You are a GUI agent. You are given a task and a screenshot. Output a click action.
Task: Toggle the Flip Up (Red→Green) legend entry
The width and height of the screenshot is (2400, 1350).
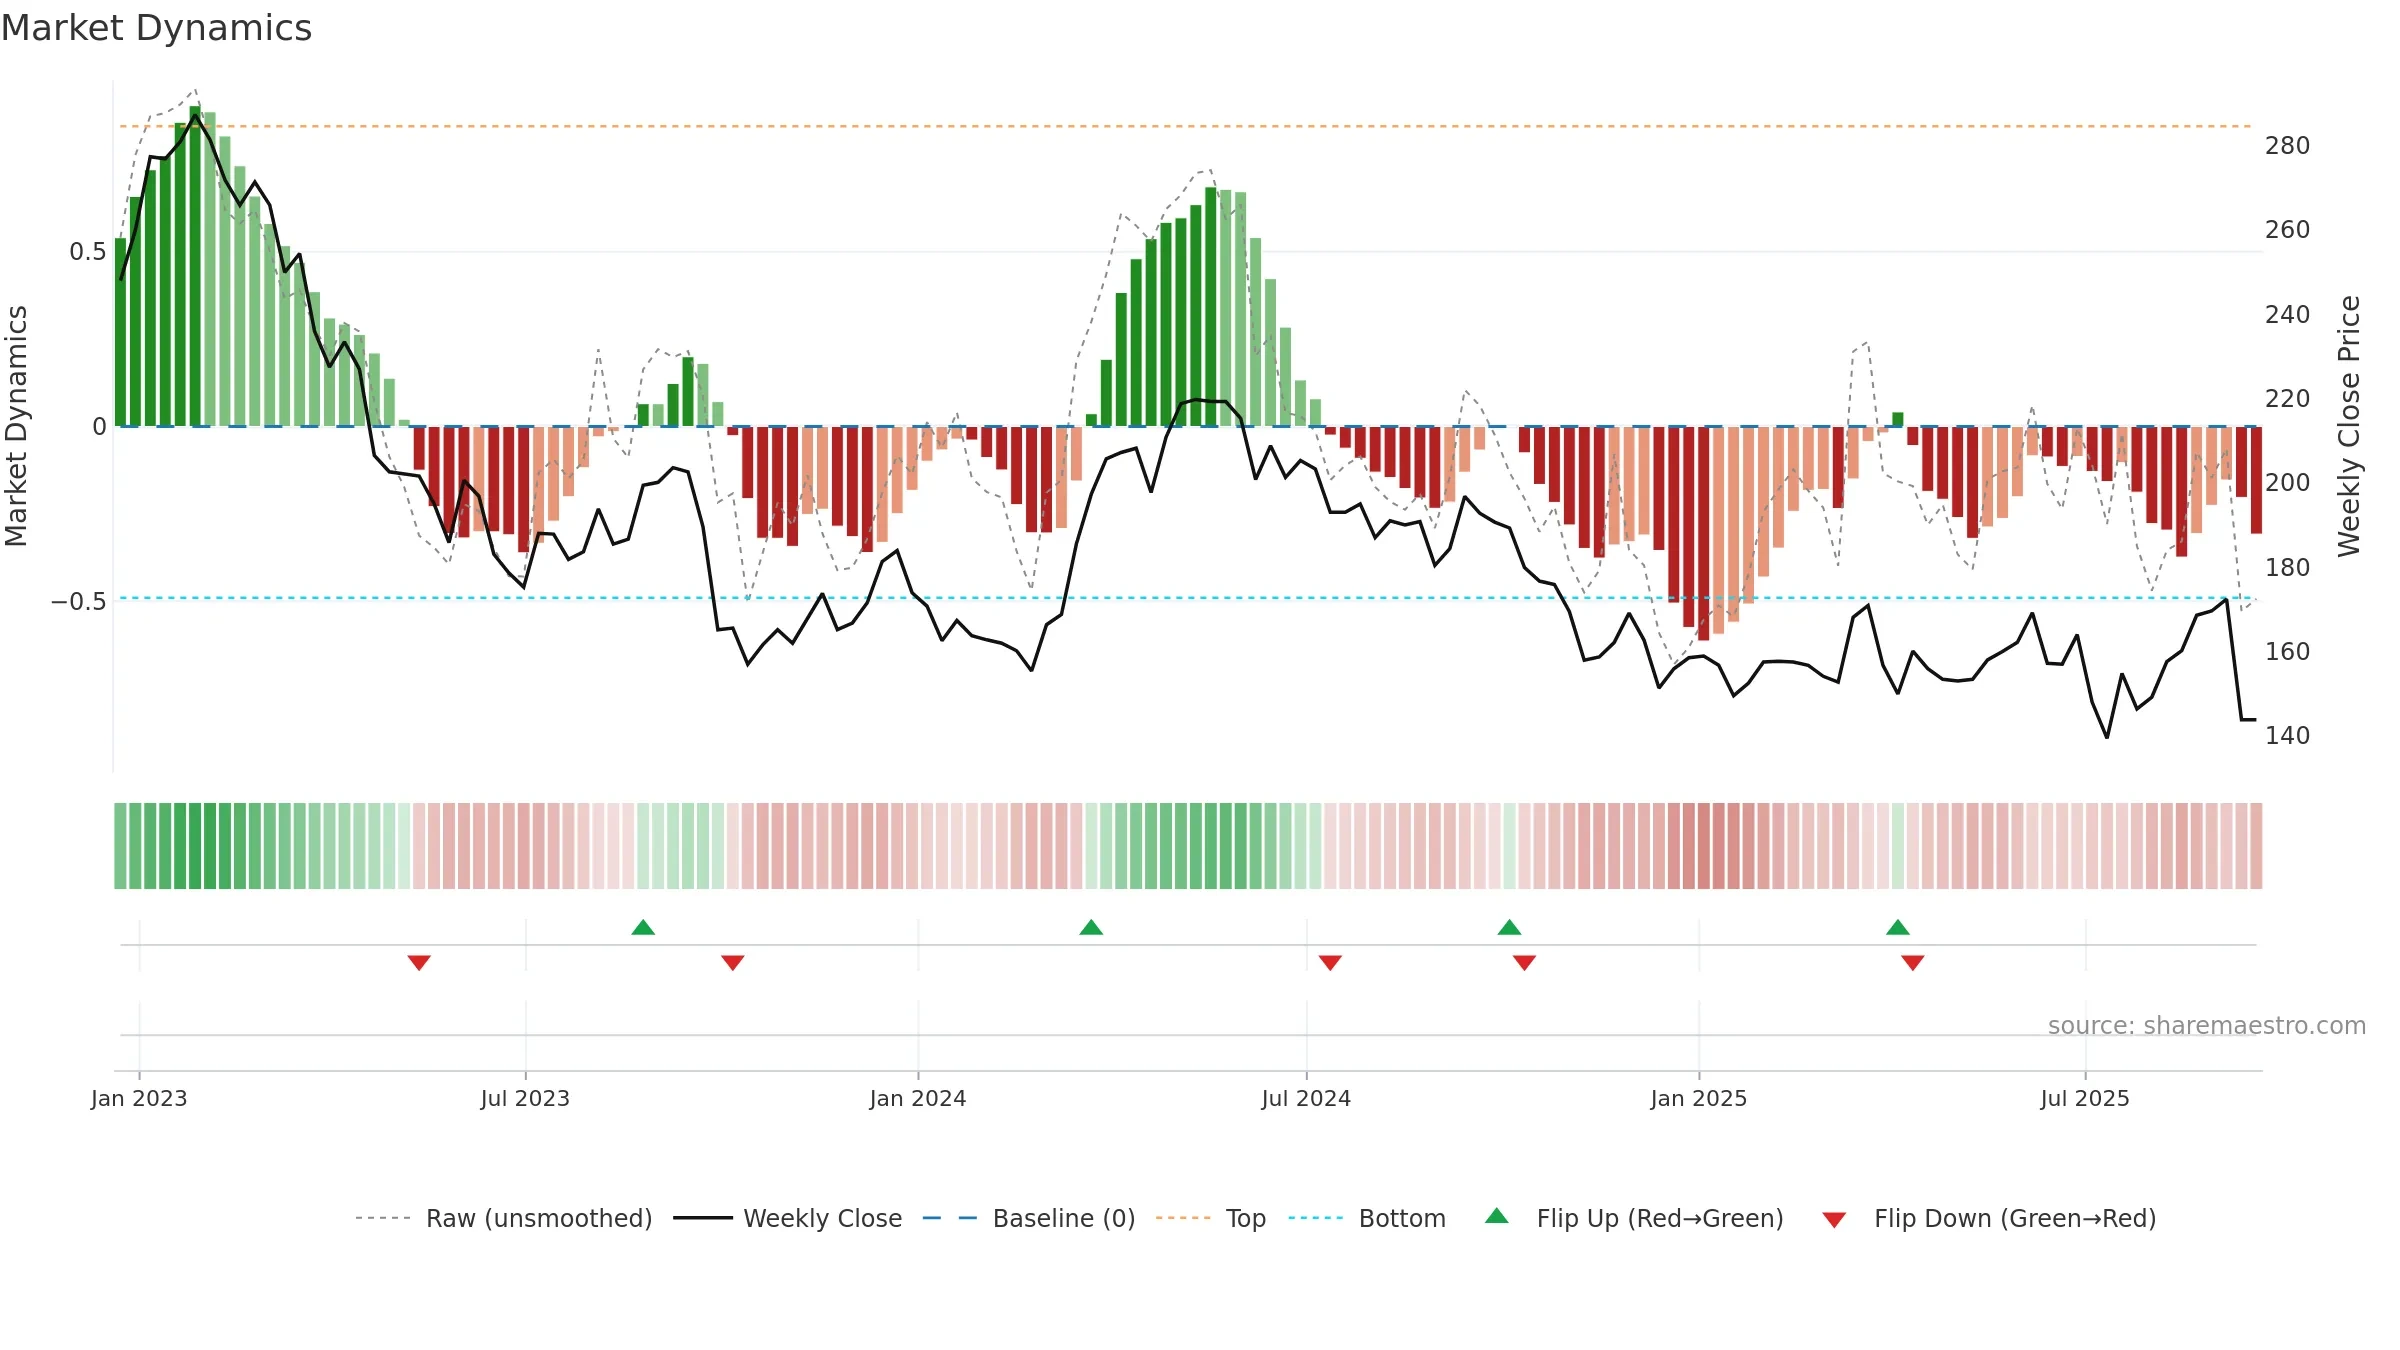coord(1634,1218)
